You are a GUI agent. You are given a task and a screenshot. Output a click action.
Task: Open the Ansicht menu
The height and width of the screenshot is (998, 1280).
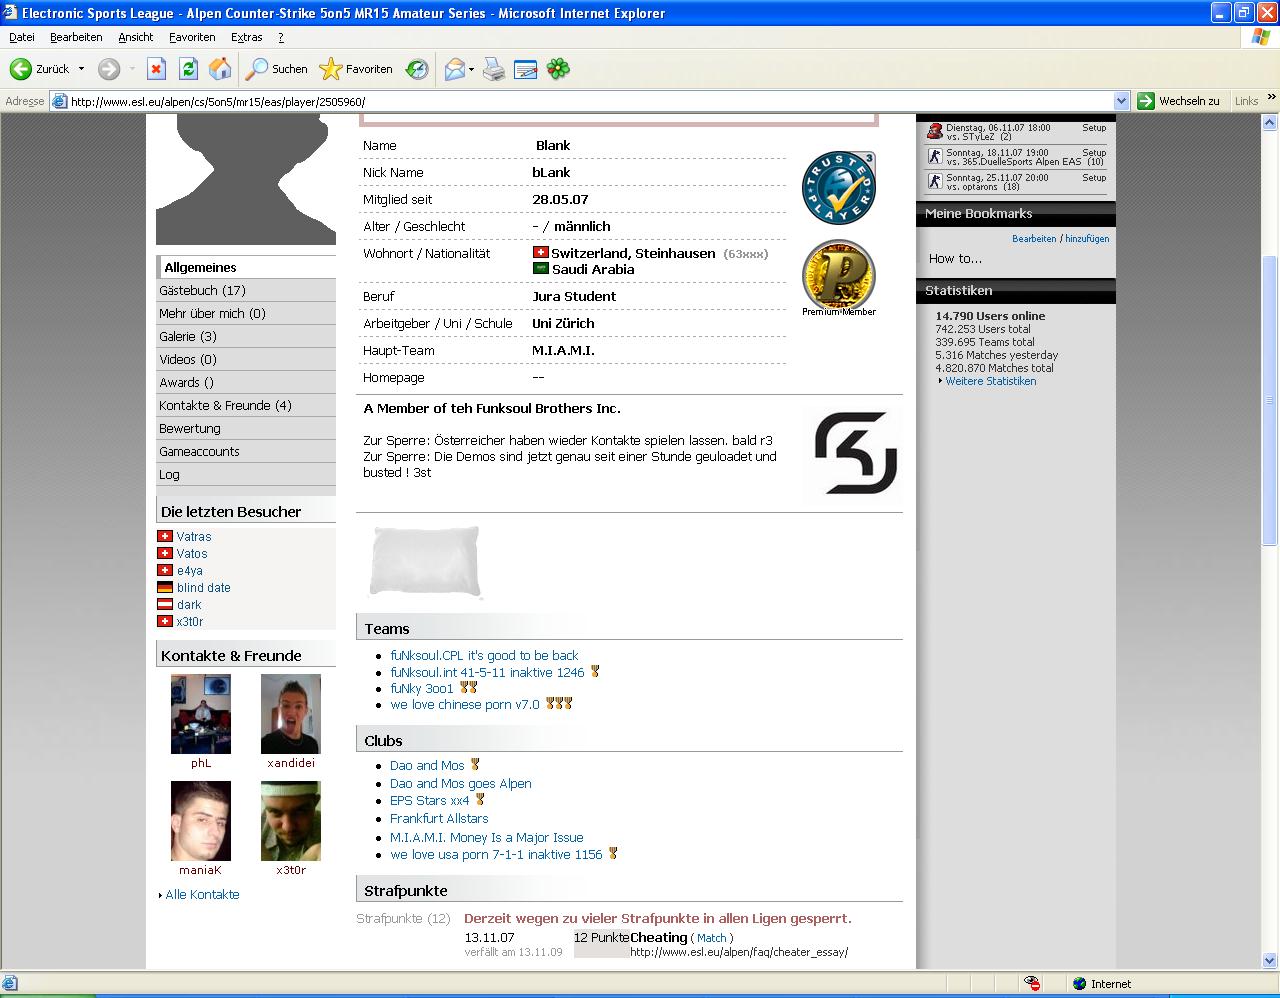click(136, 37)
